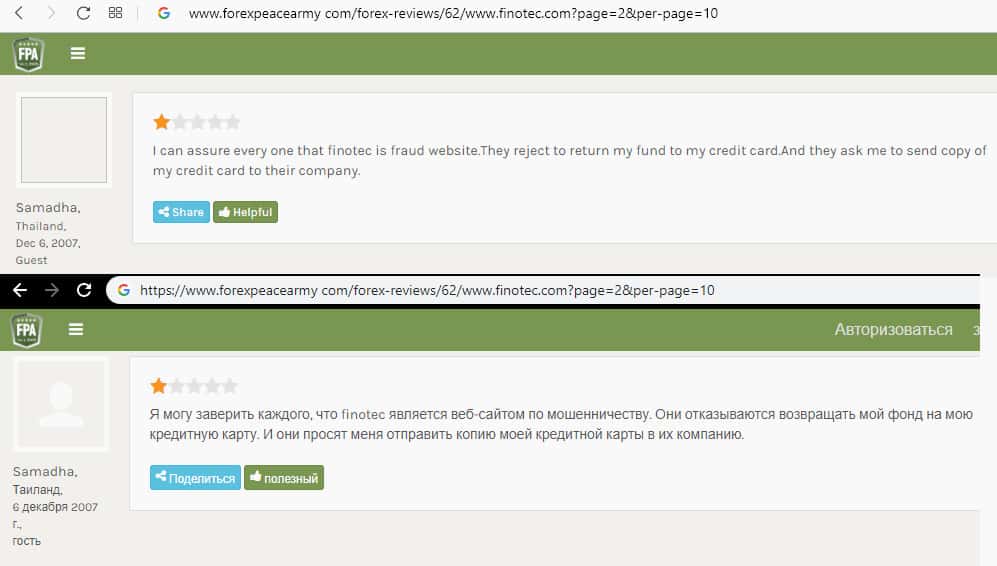Screen dimensions: 997x566
Task: Click the reload icon in lower dark toolbar
Action: click(84, 290)
